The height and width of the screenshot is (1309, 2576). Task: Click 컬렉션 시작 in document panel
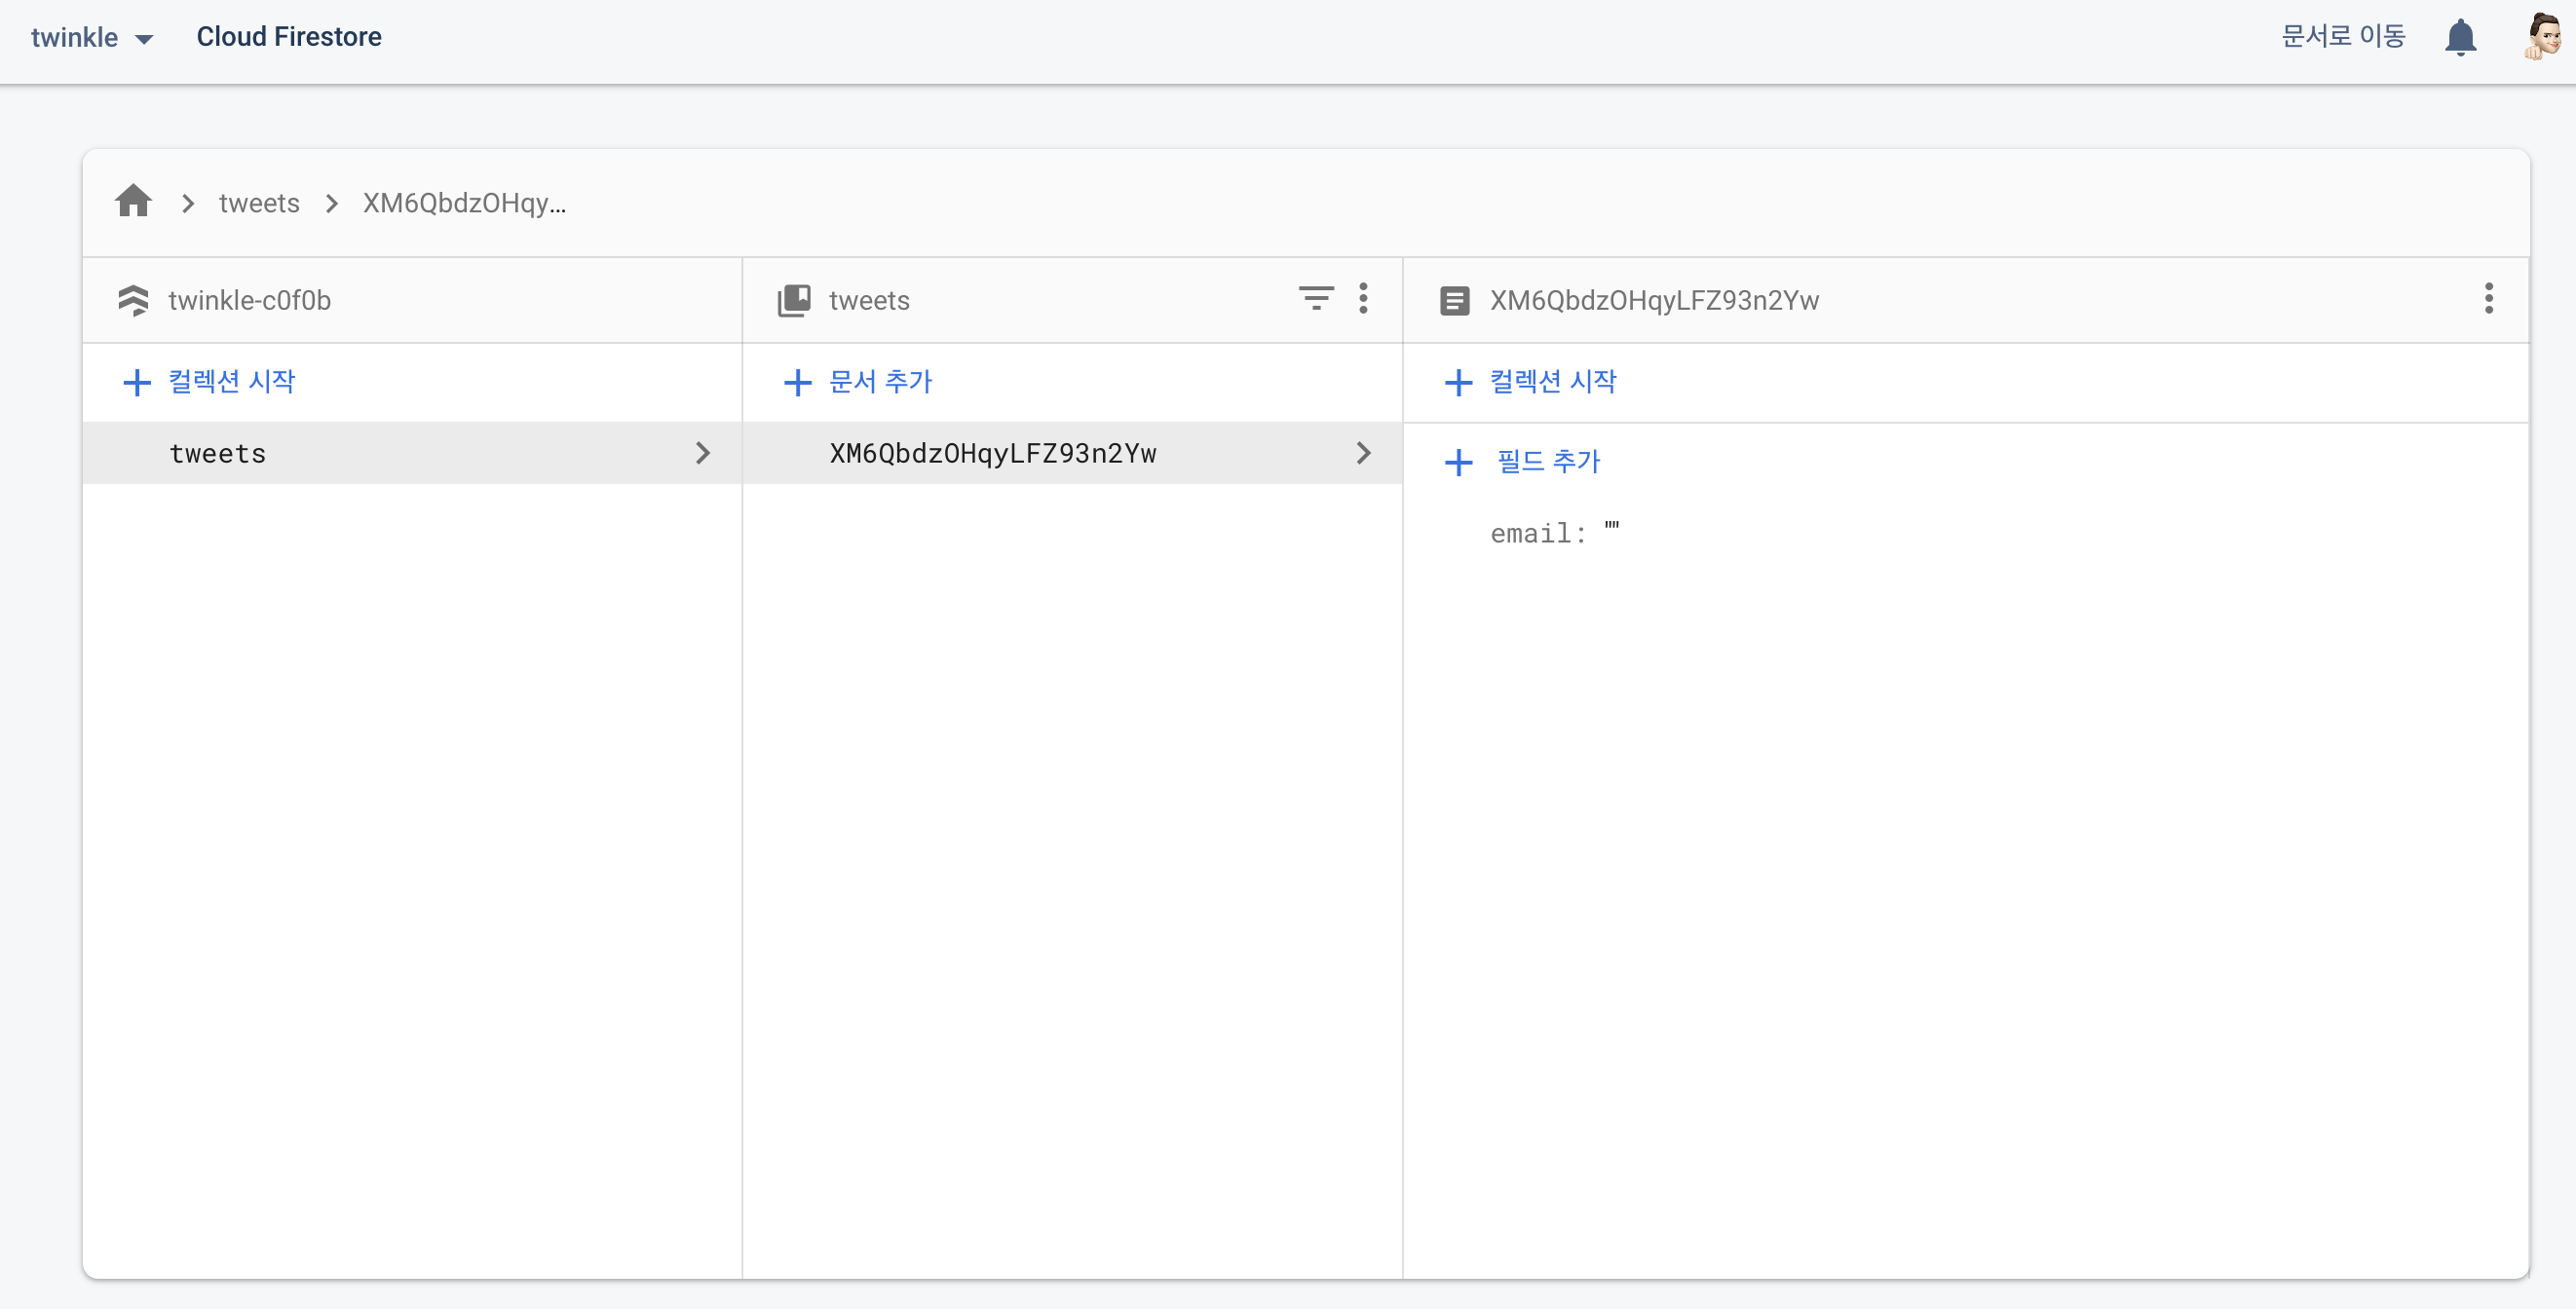(x=1552, y=381)
